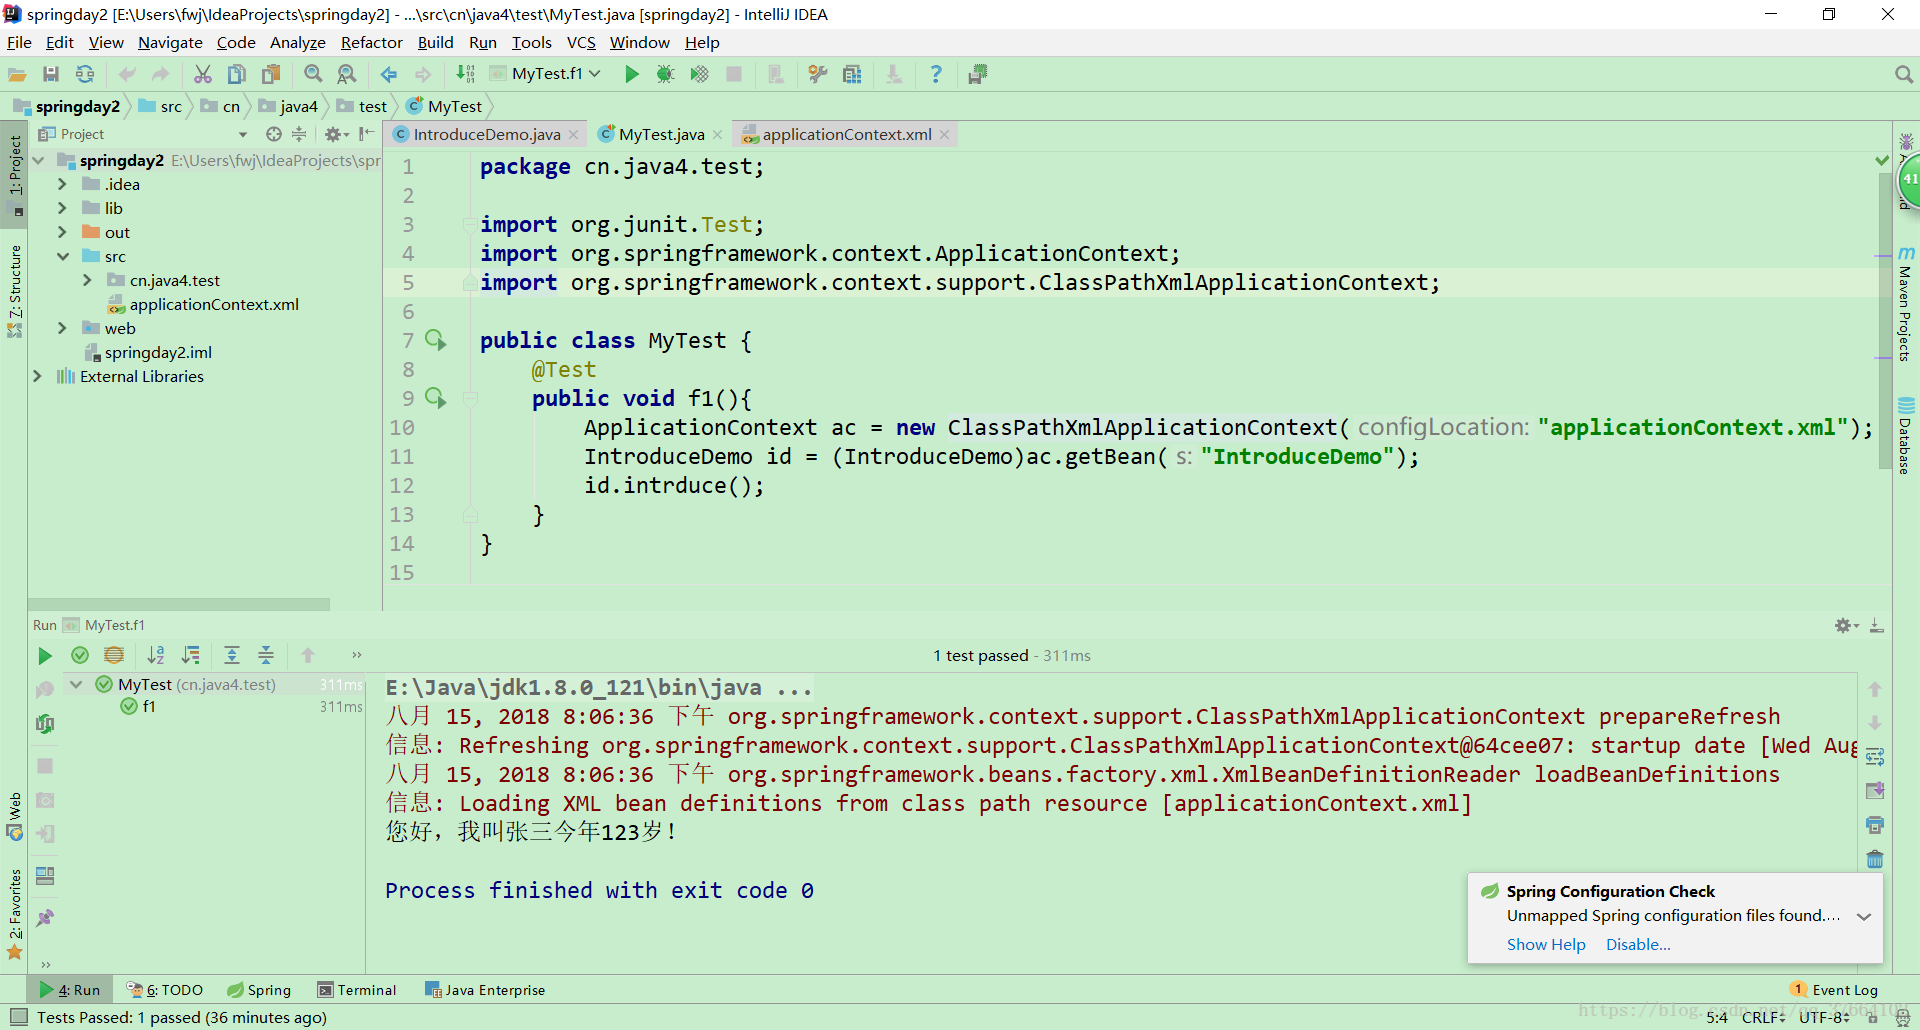Click the Copy icon in the toolbar

coord(237,74)
